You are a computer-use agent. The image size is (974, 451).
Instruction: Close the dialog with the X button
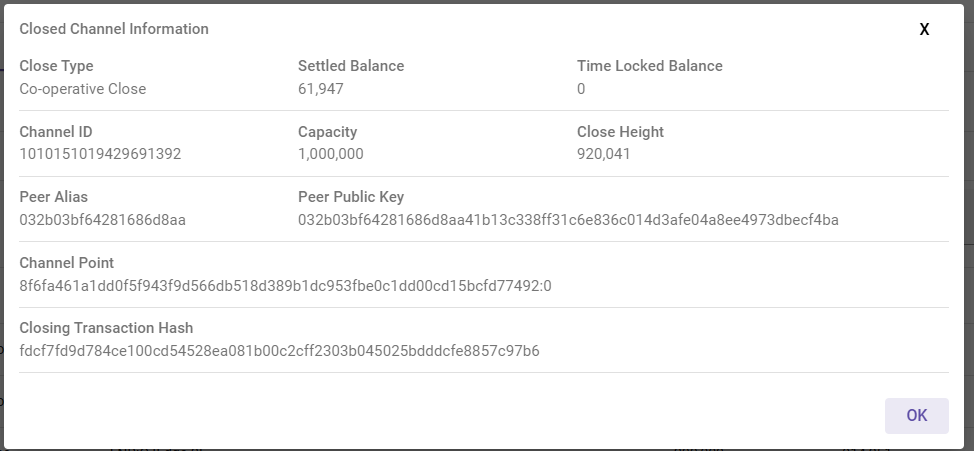[x=924, y=30]
